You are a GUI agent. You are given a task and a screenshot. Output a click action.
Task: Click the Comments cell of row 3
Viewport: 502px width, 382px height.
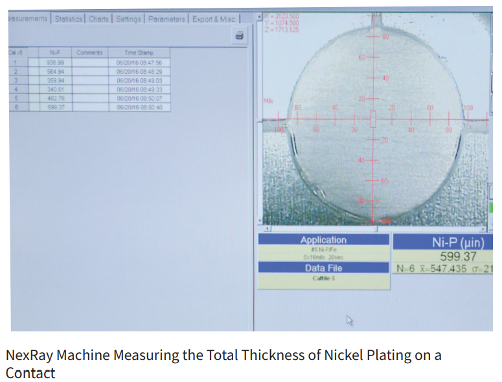coord(90,81)
